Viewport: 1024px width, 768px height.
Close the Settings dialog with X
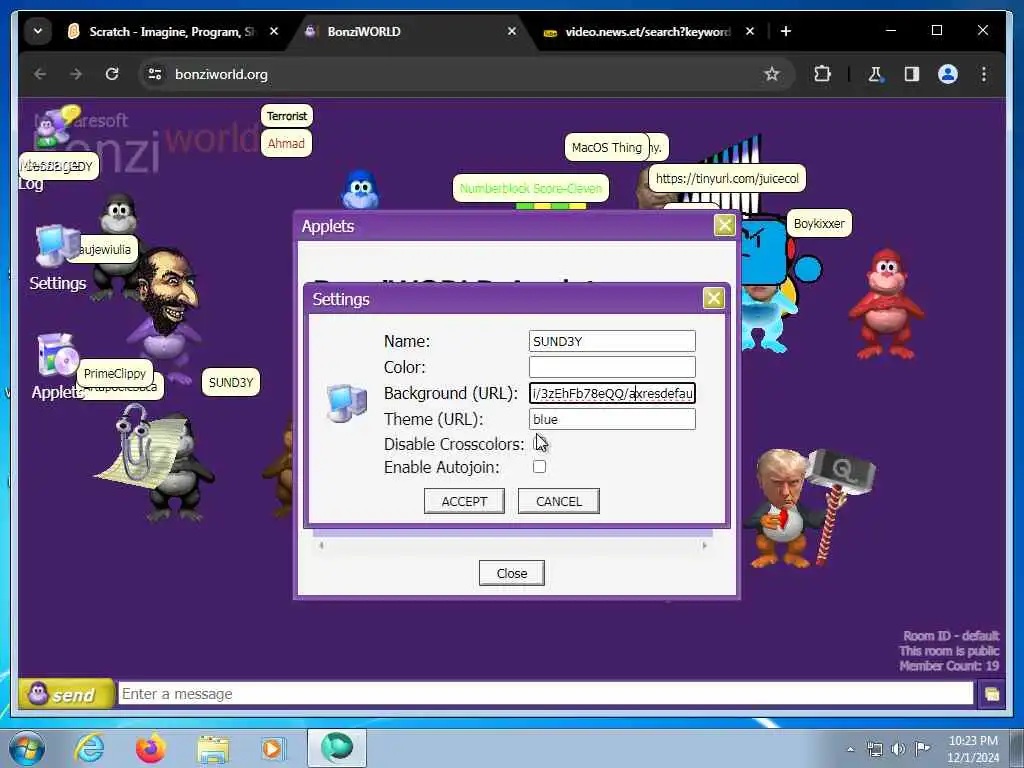click(x=713, y=298)
